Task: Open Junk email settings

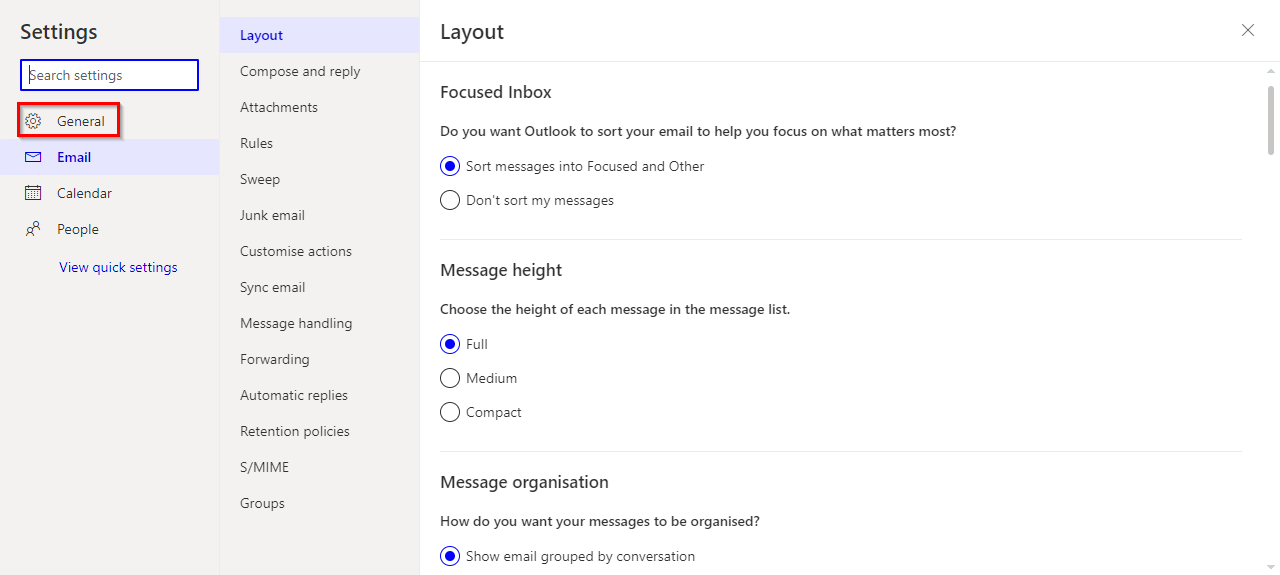Action: point(272,215)
